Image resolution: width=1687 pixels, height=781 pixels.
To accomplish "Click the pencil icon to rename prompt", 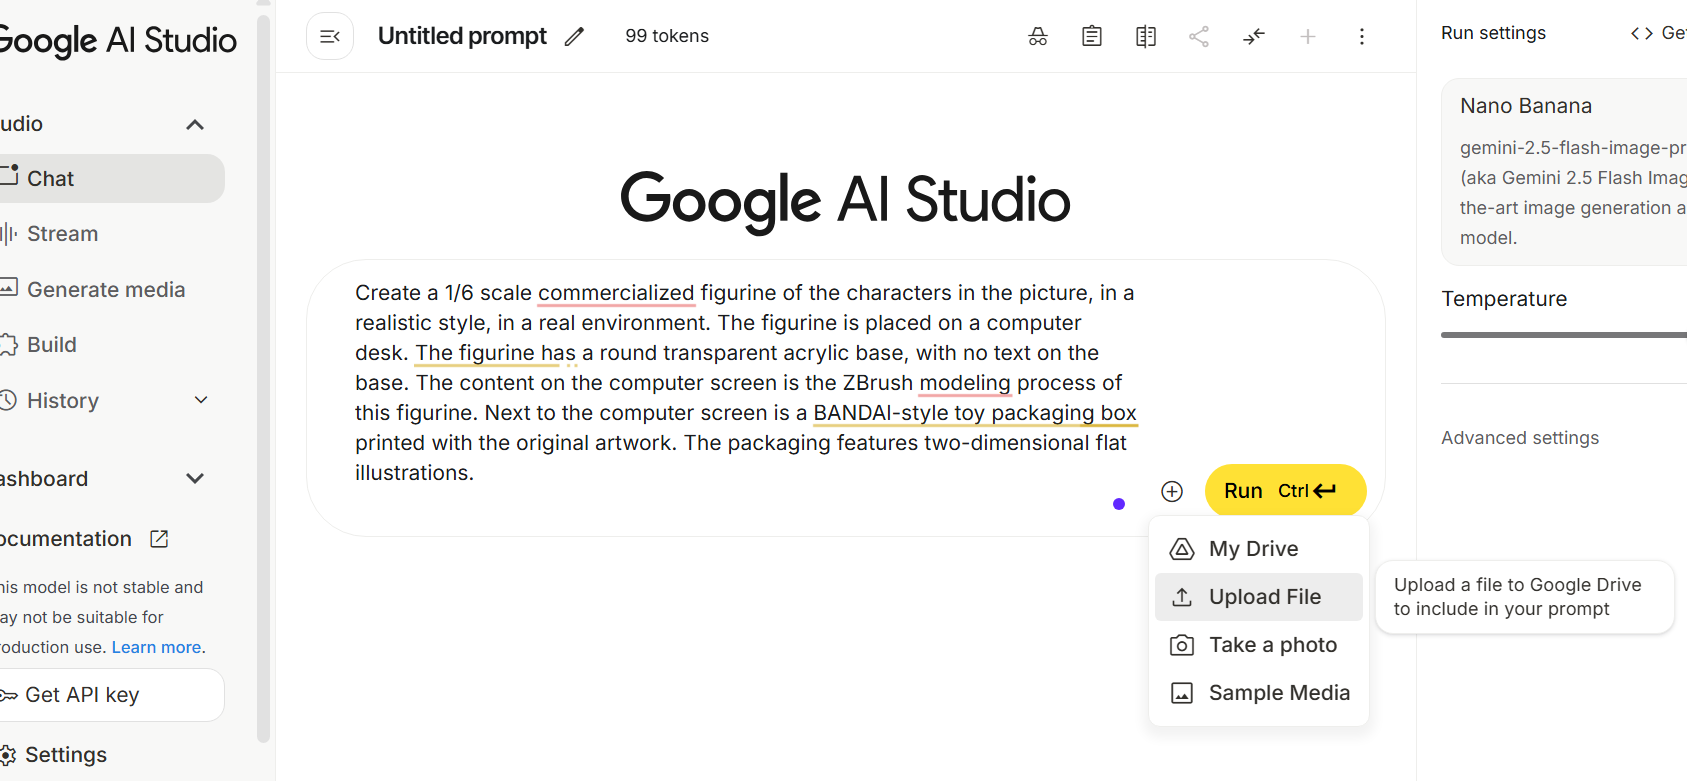I will coord(574,37).
